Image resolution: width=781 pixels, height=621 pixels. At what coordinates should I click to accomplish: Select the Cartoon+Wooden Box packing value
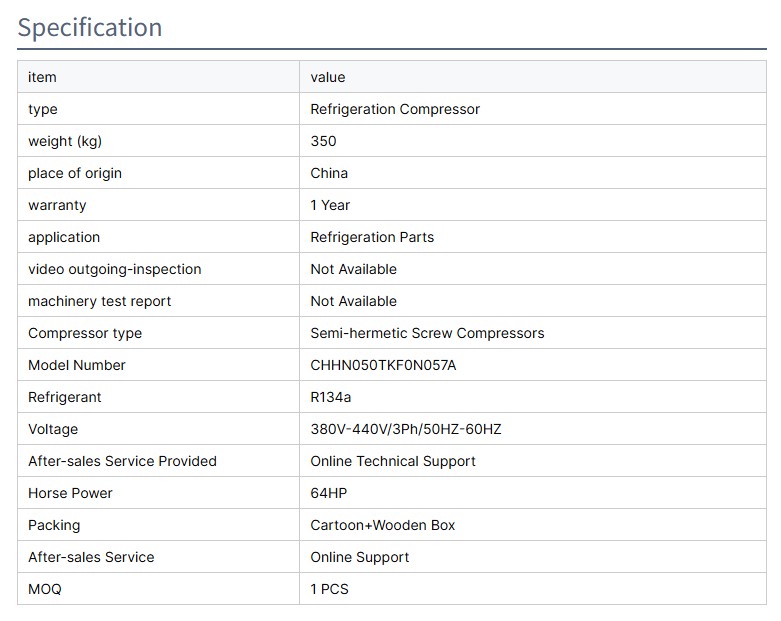click(383, 525)
